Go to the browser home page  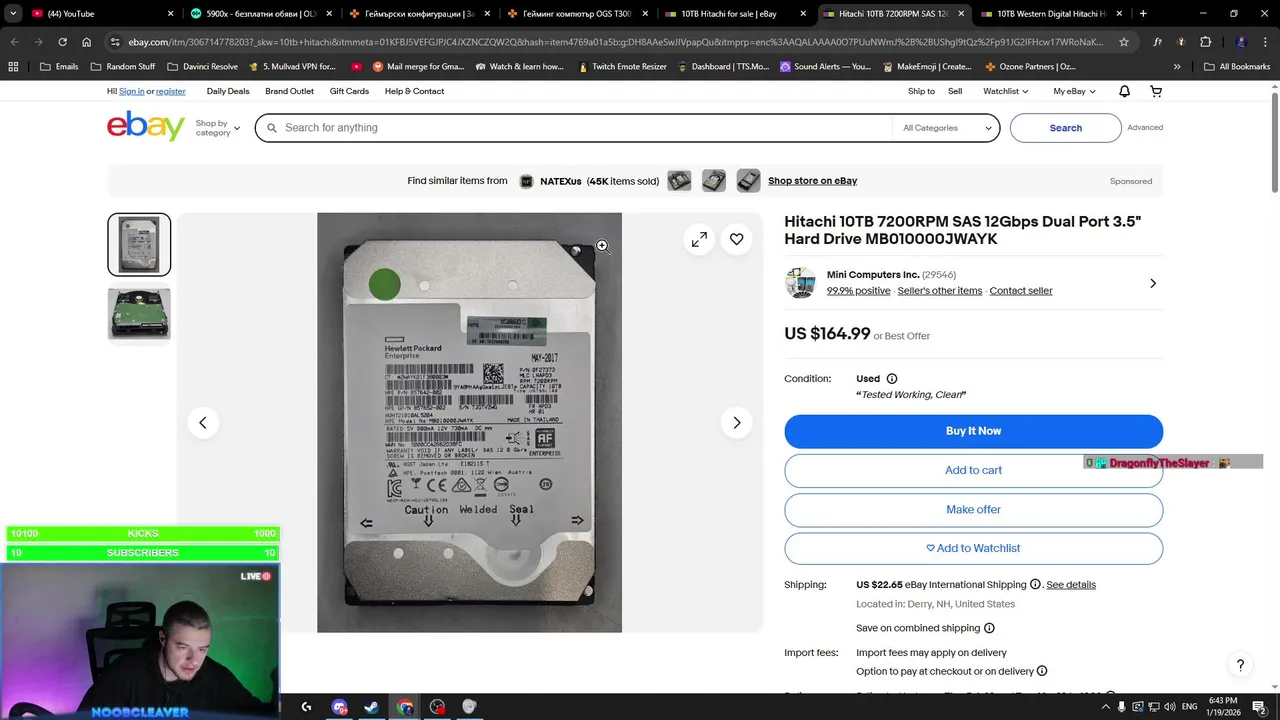(87, 42)
